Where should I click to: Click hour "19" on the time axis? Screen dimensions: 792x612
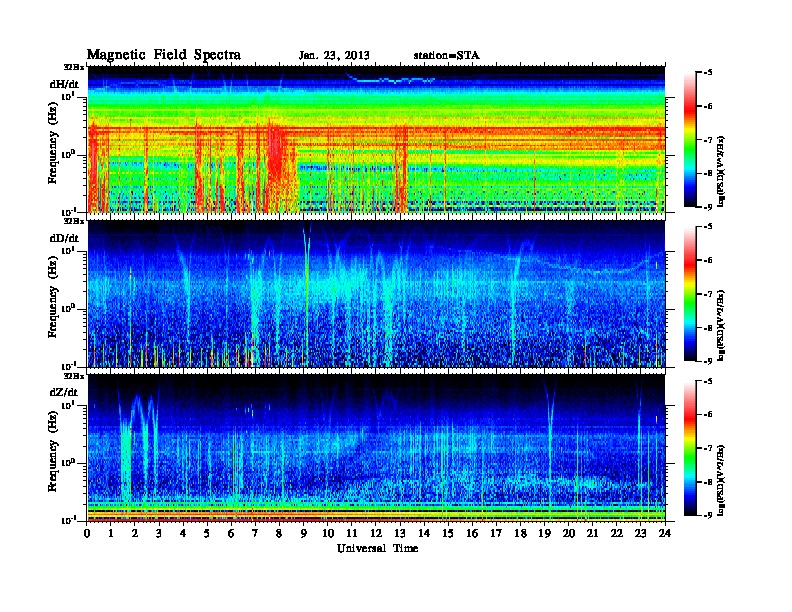coord(544,533)
